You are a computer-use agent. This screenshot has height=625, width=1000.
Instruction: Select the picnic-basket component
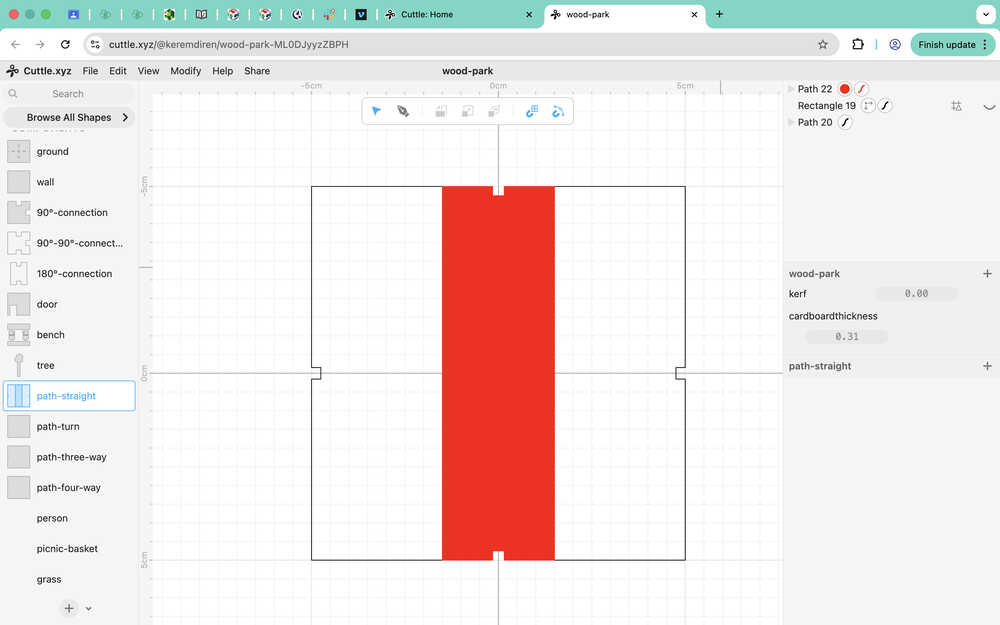click(69, 548)
